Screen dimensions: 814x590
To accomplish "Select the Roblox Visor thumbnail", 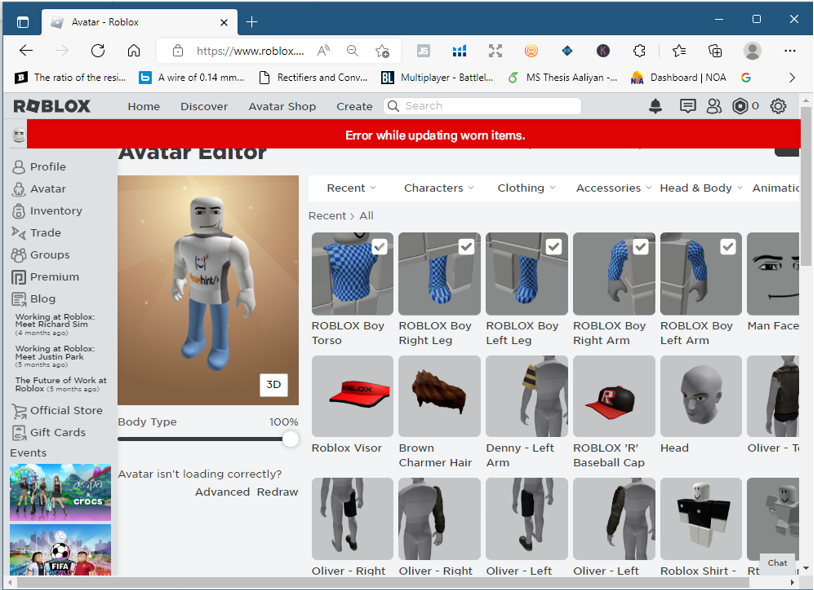I will pos(352,396).
